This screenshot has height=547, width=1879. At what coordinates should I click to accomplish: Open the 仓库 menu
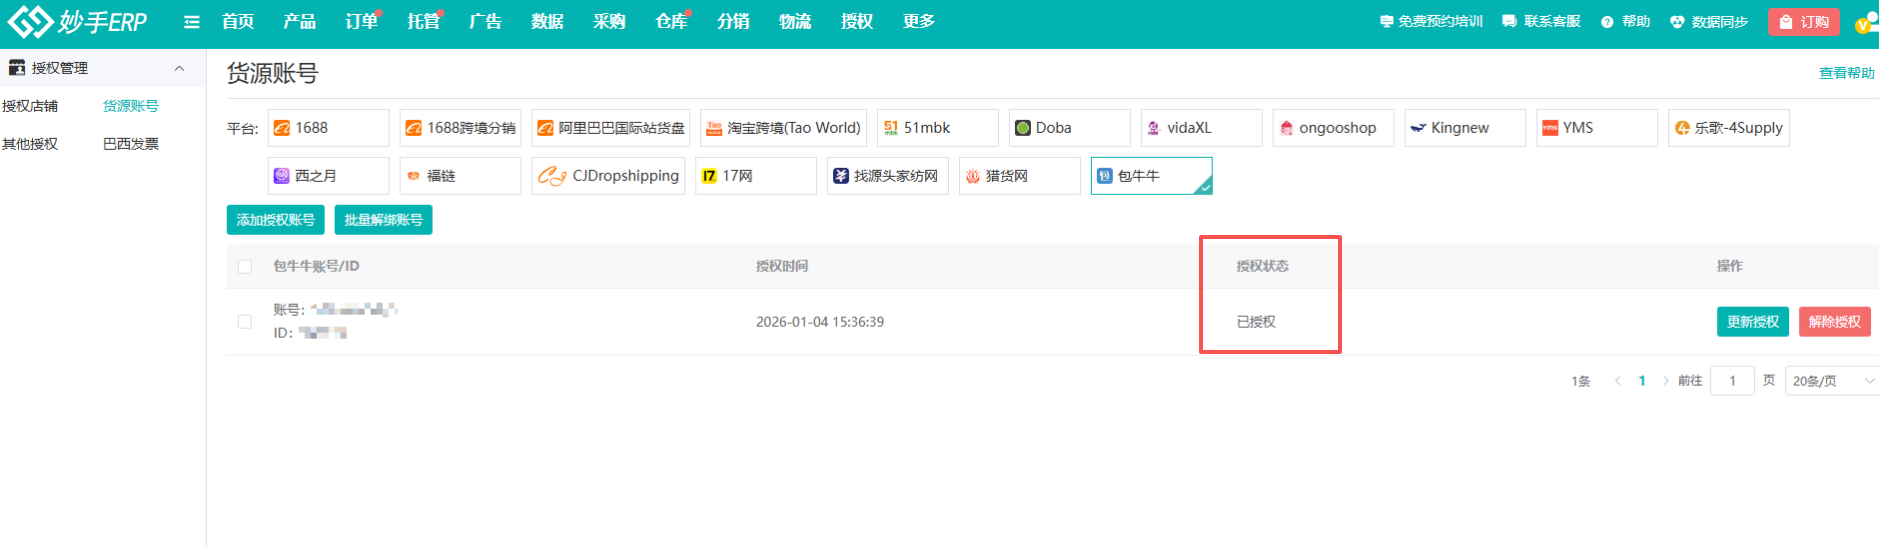672,21
